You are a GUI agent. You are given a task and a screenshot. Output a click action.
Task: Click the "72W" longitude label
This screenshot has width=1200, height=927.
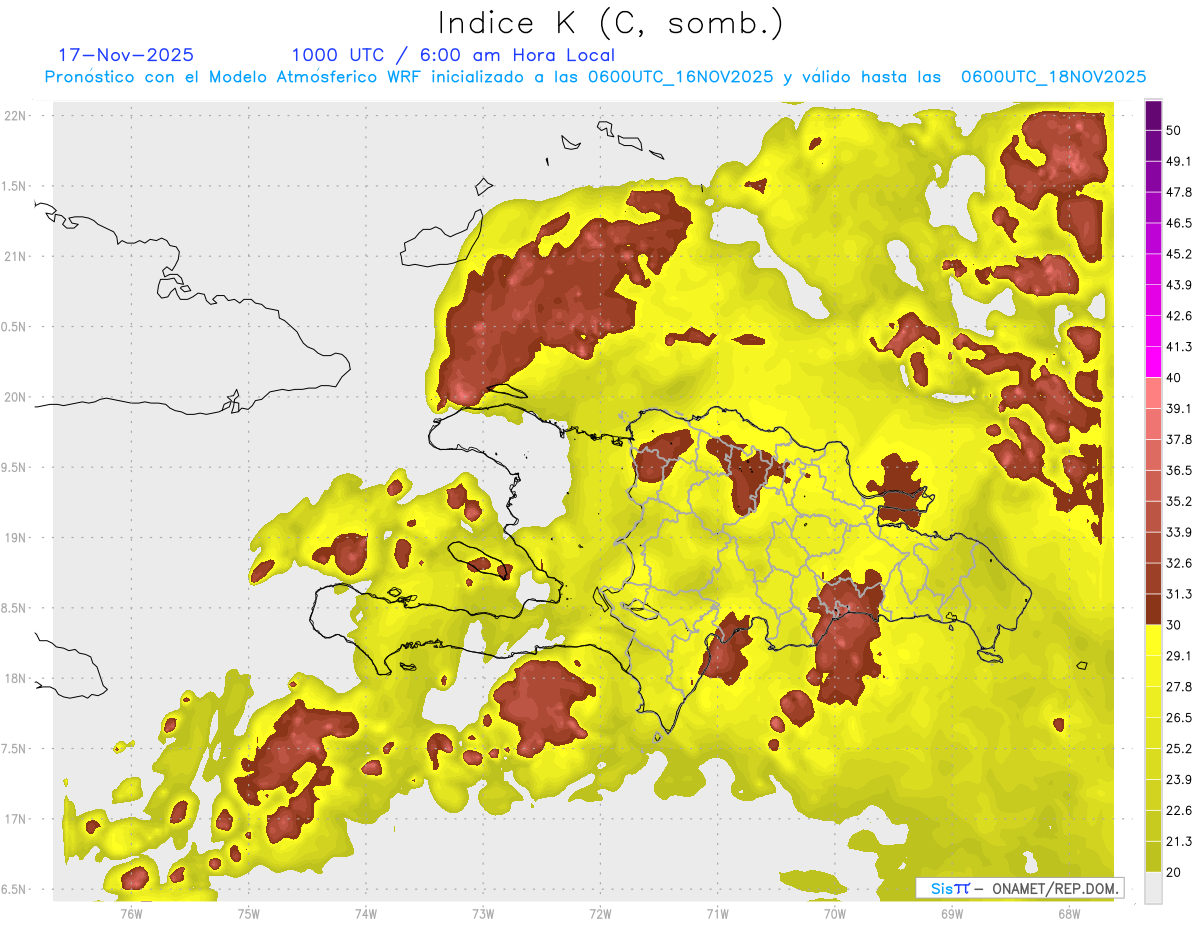click(x=600, y=913)
